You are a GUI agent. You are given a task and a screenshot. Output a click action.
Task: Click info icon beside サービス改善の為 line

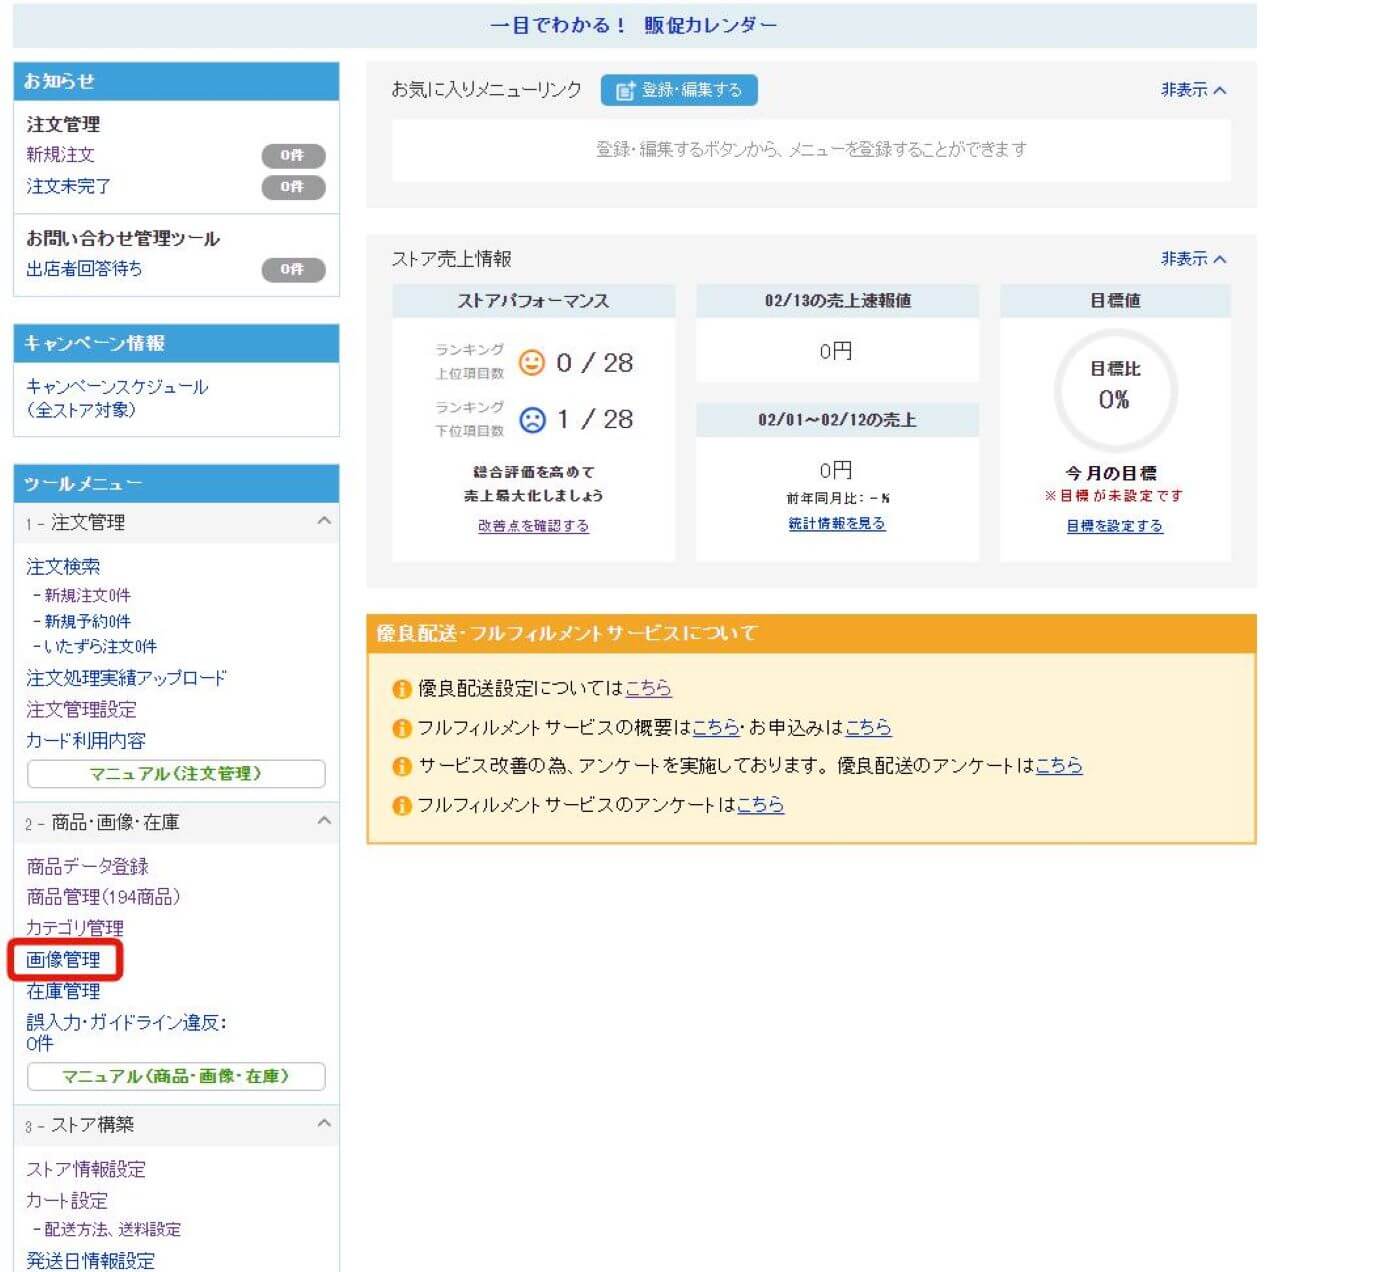402,766
